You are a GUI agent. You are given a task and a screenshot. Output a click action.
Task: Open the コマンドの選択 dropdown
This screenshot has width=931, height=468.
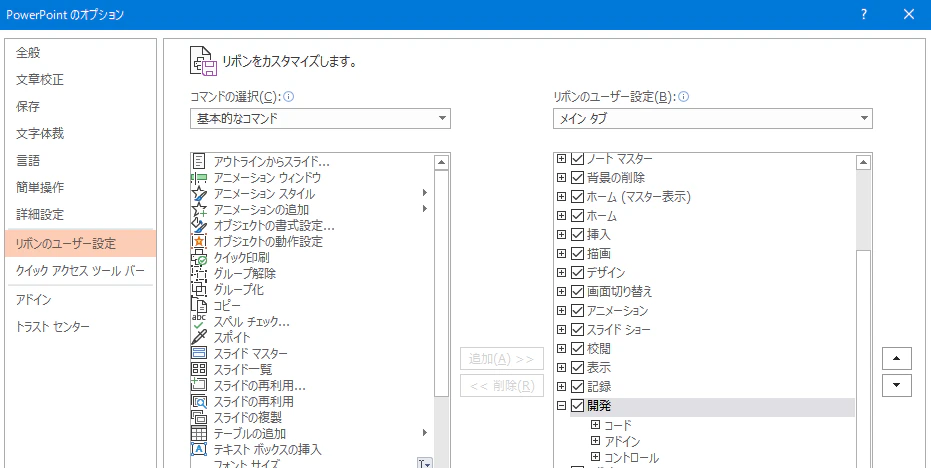[x=320, y=118]
